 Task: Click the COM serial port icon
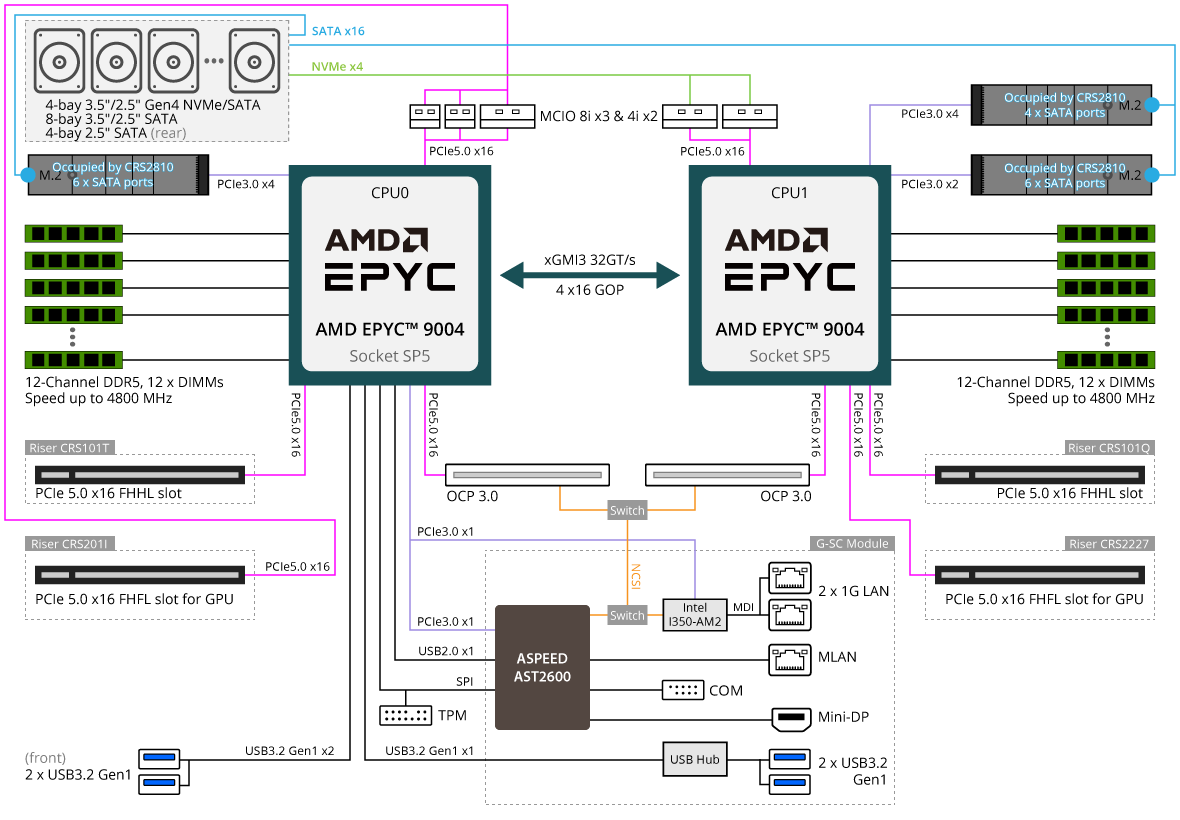[x=683, y=690]
